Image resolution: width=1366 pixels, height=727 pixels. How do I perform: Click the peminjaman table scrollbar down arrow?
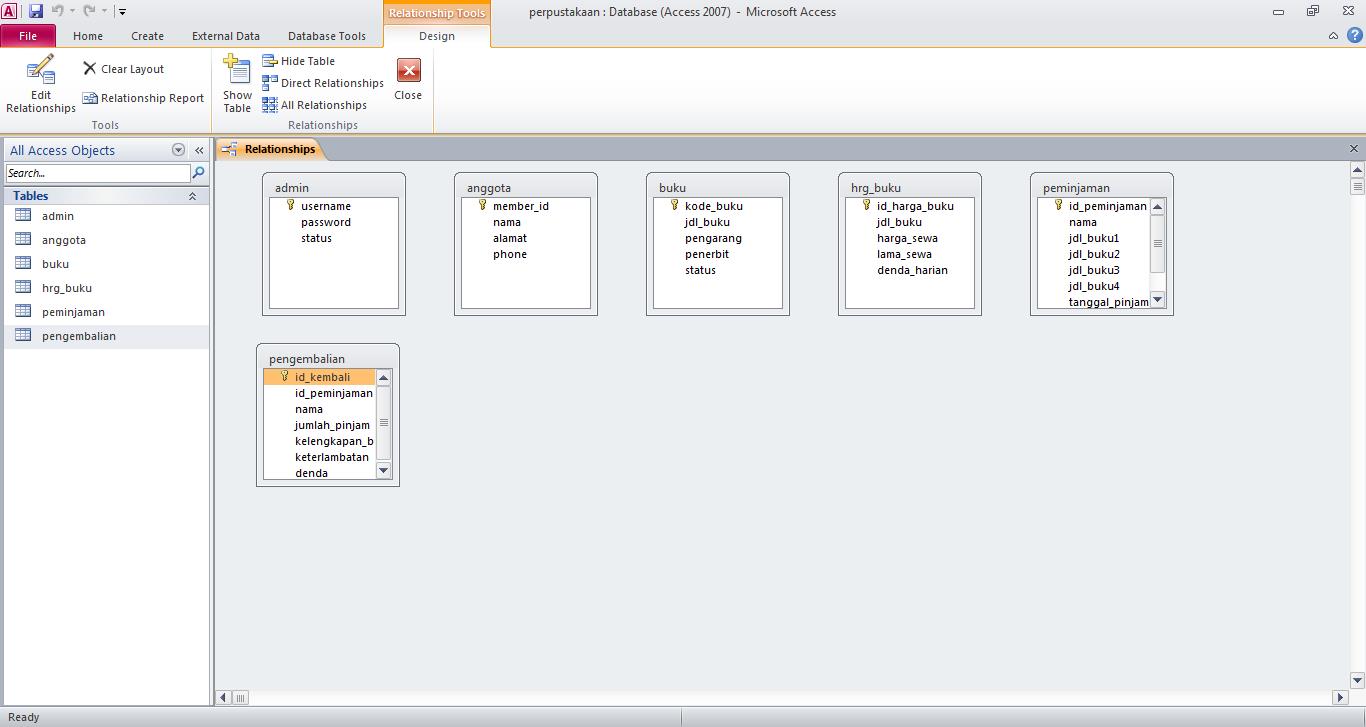pos(1158,300)
